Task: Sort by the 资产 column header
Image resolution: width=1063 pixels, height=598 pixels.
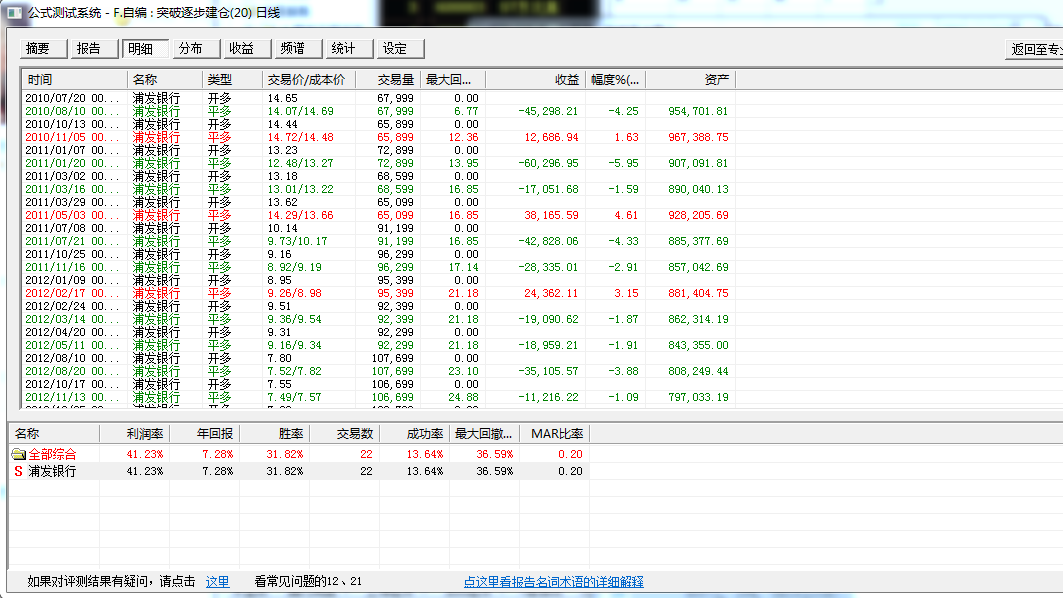Action: tap(690, 80)
